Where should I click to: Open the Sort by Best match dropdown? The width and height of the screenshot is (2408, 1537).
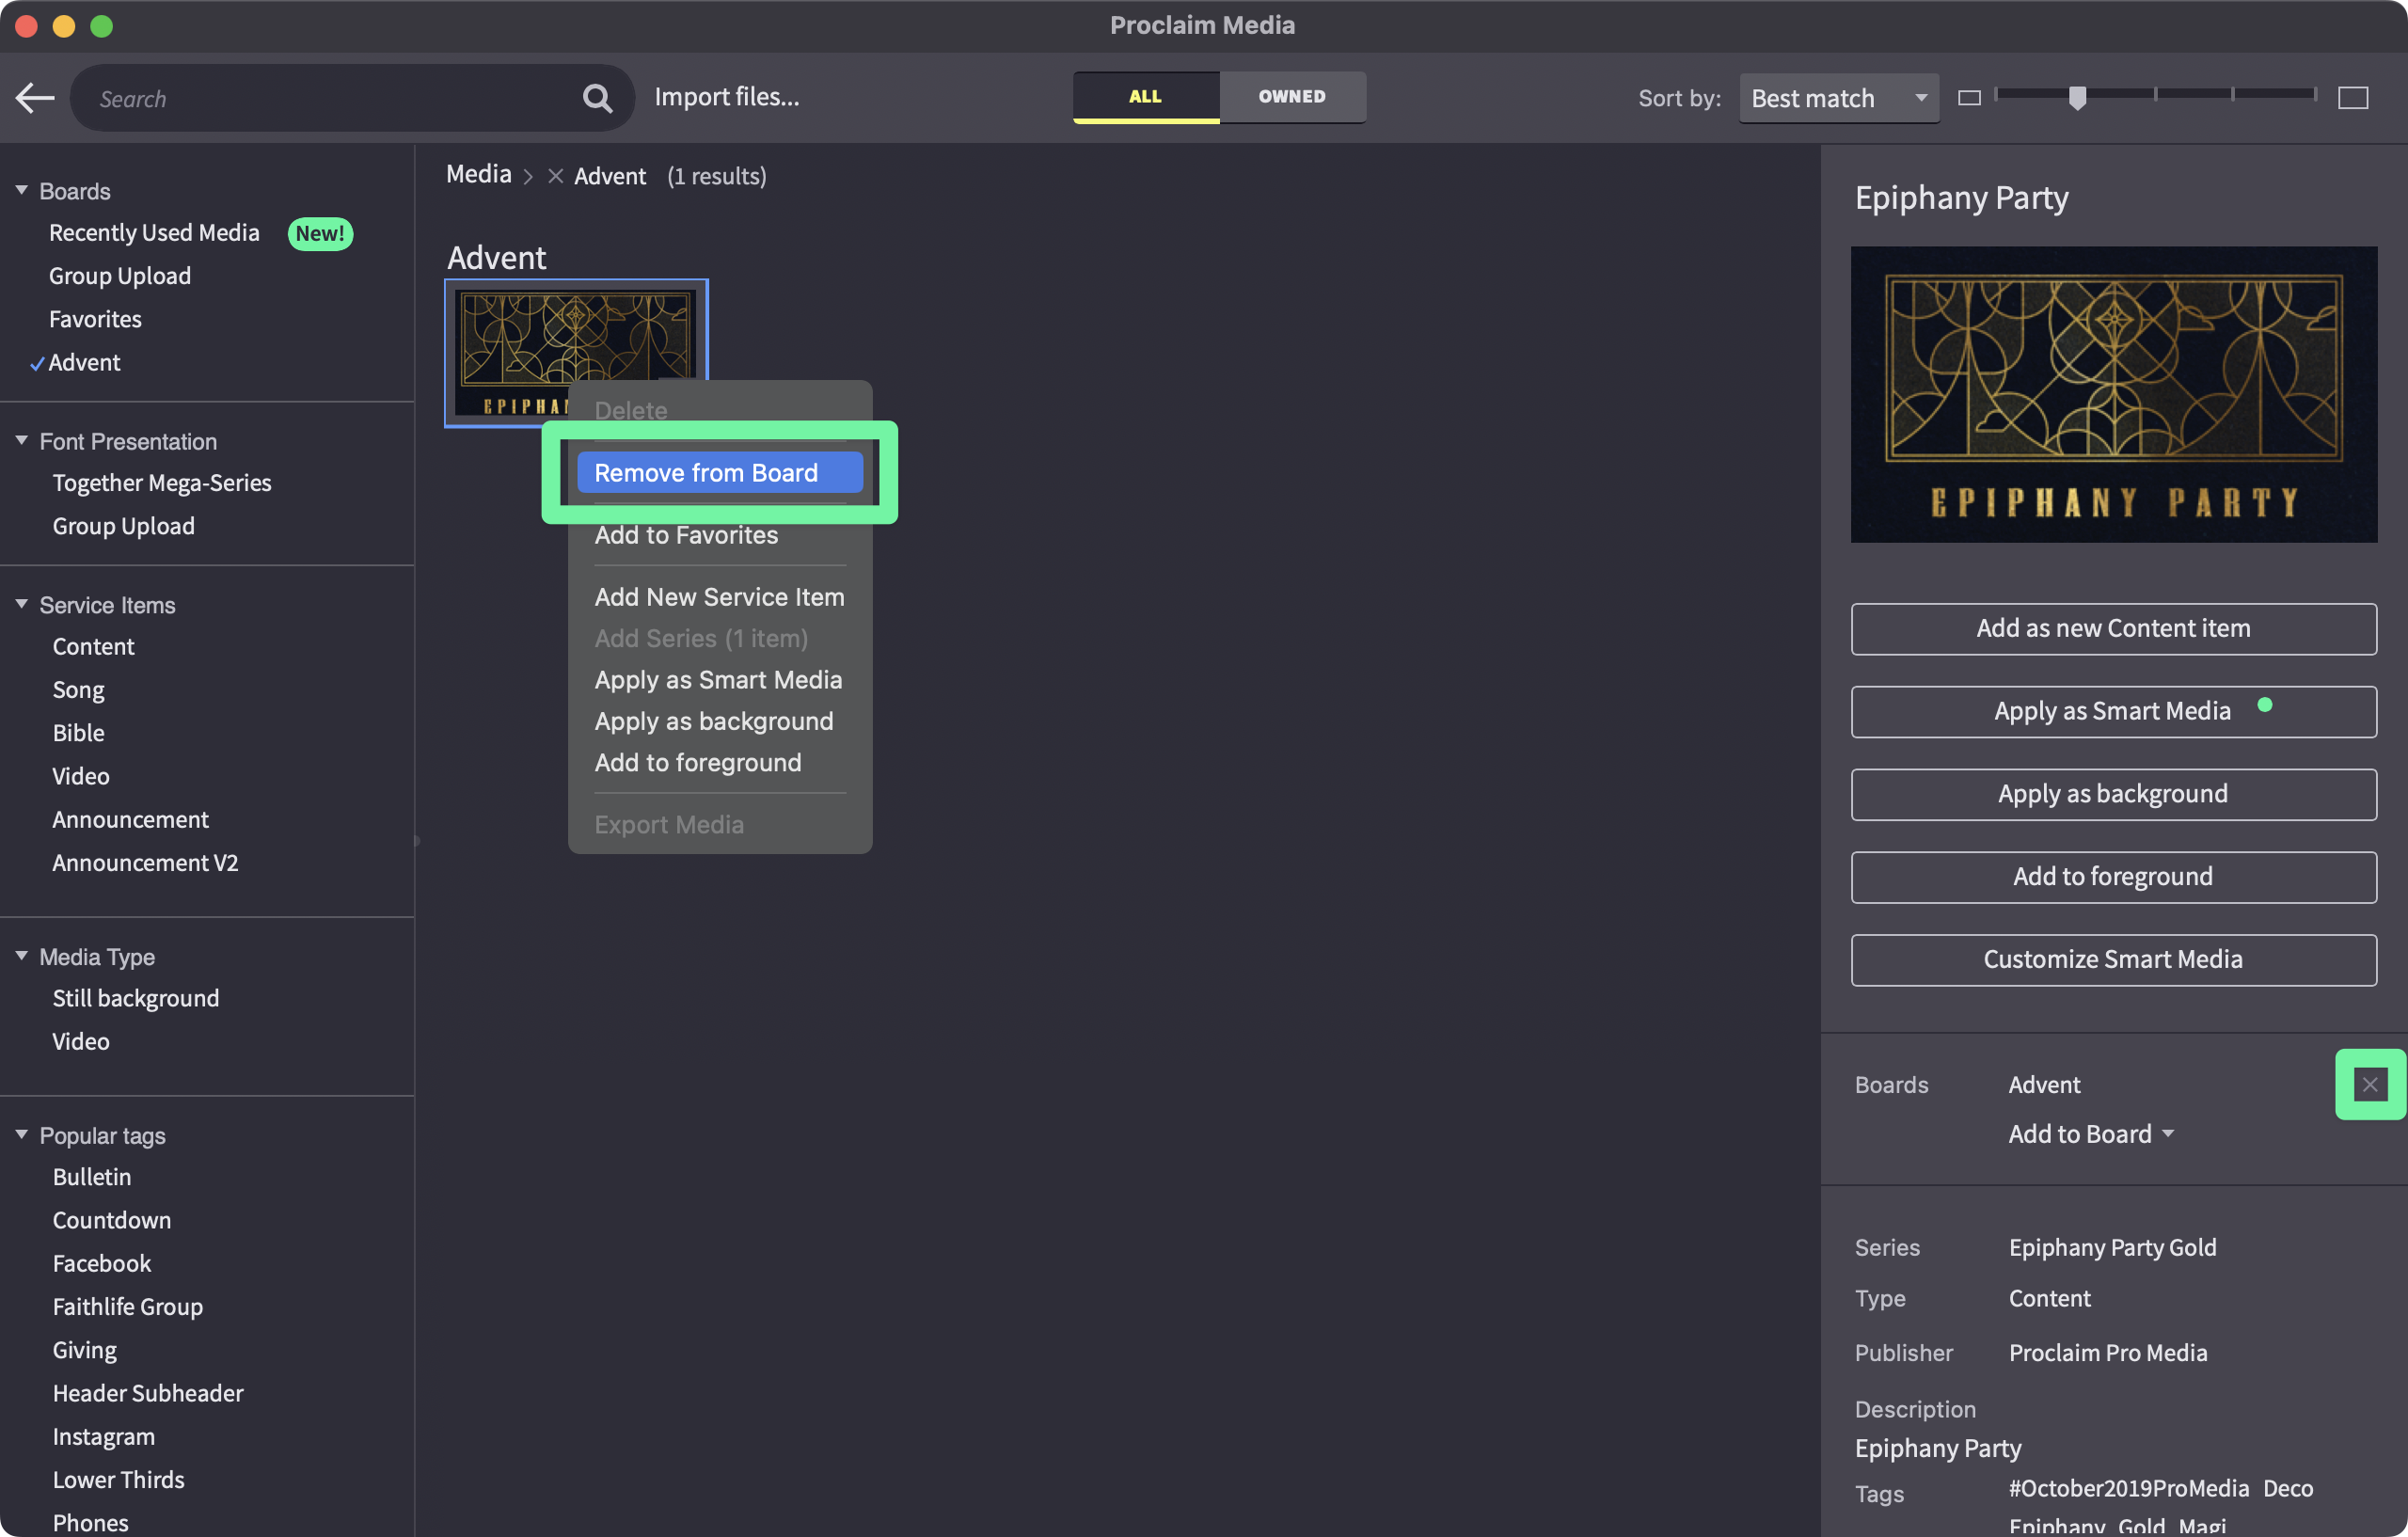[1839, 98]
